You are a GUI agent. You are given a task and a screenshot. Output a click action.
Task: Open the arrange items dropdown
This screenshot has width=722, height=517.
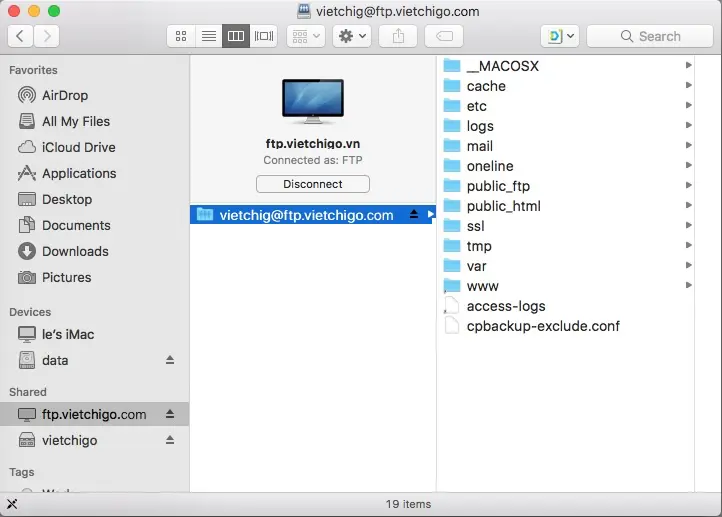pyautogui.click(x=306, y=36)
